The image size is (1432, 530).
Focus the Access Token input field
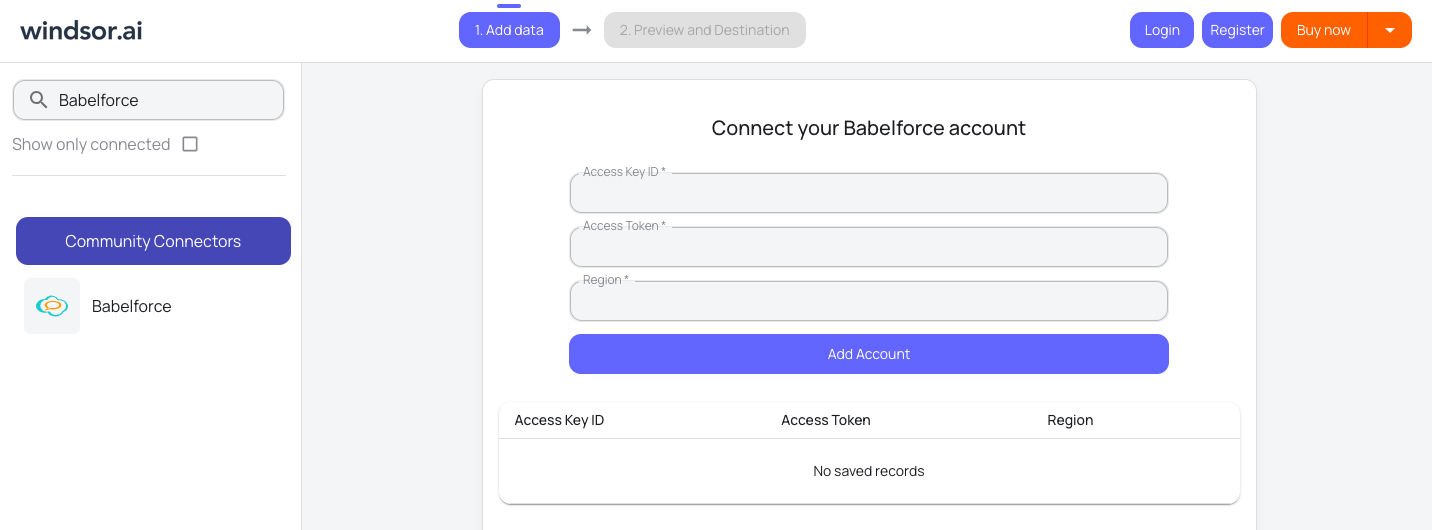(868, 248)
